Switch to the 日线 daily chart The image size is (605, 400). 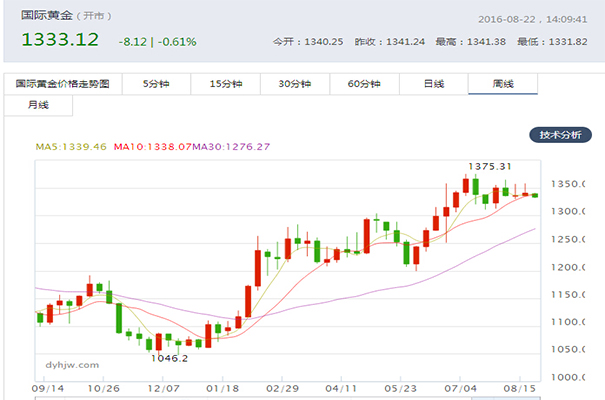pyautogui.click(x=433, y=84)
